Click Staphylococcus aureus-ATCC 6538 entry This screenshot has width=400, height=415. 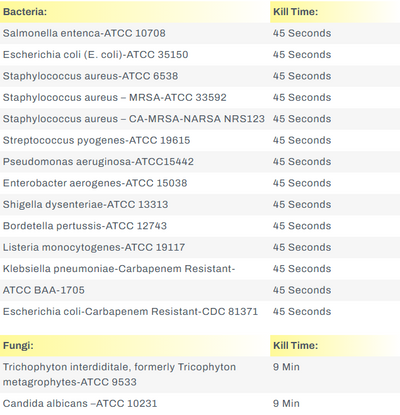click(90, 76)
